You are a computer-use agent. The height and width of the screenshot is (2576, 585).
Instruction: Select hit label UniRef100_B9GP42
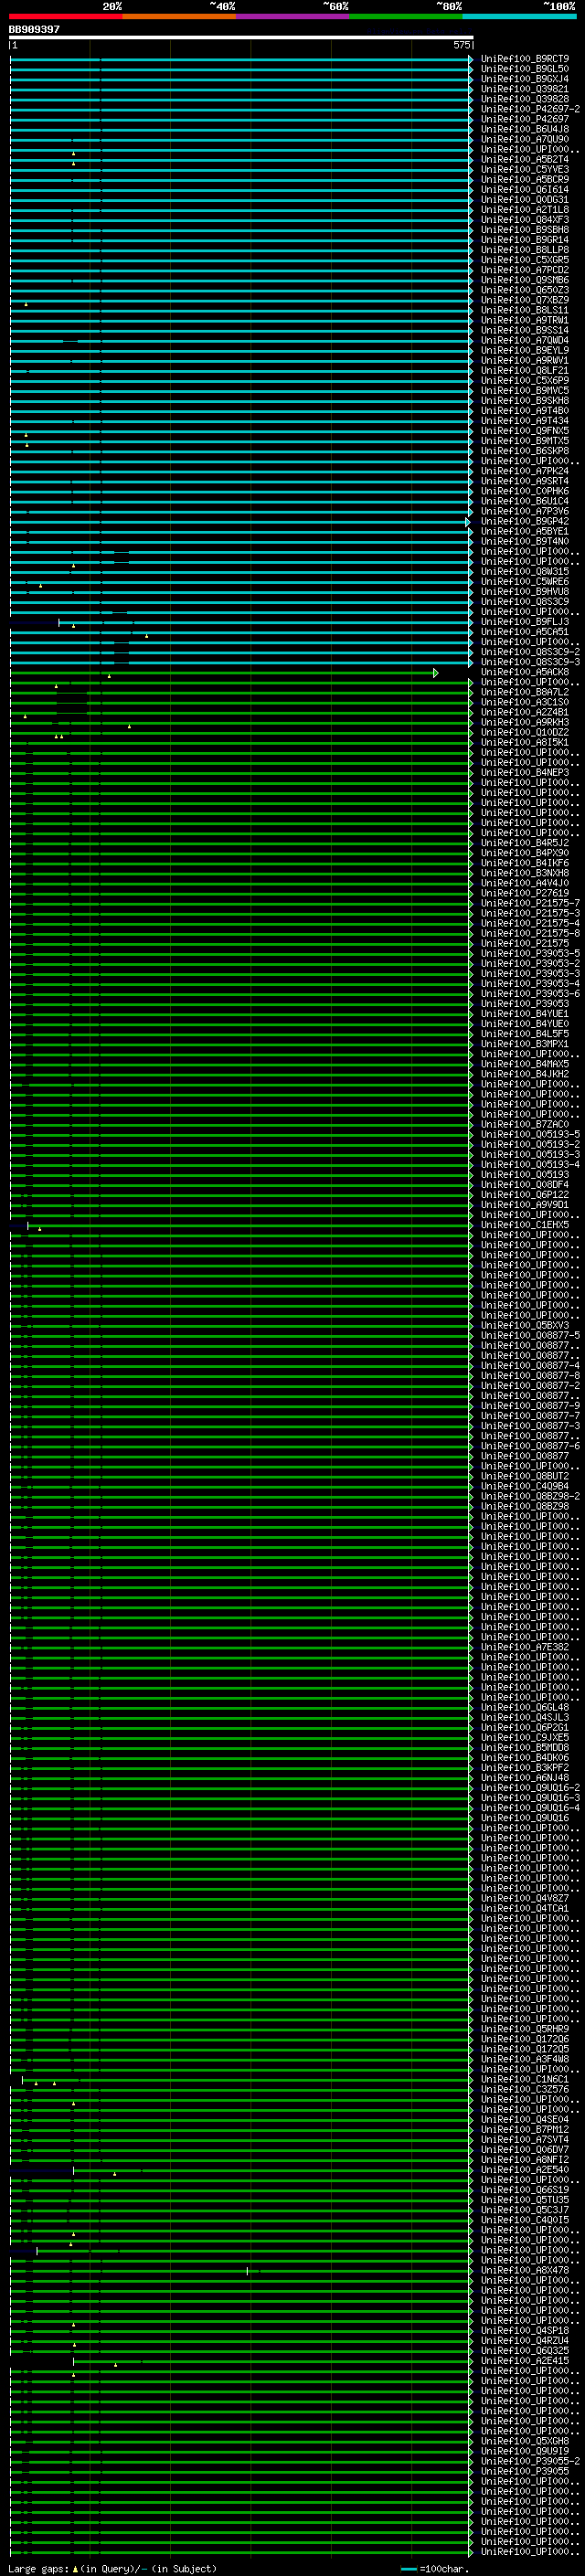(524, 521)
